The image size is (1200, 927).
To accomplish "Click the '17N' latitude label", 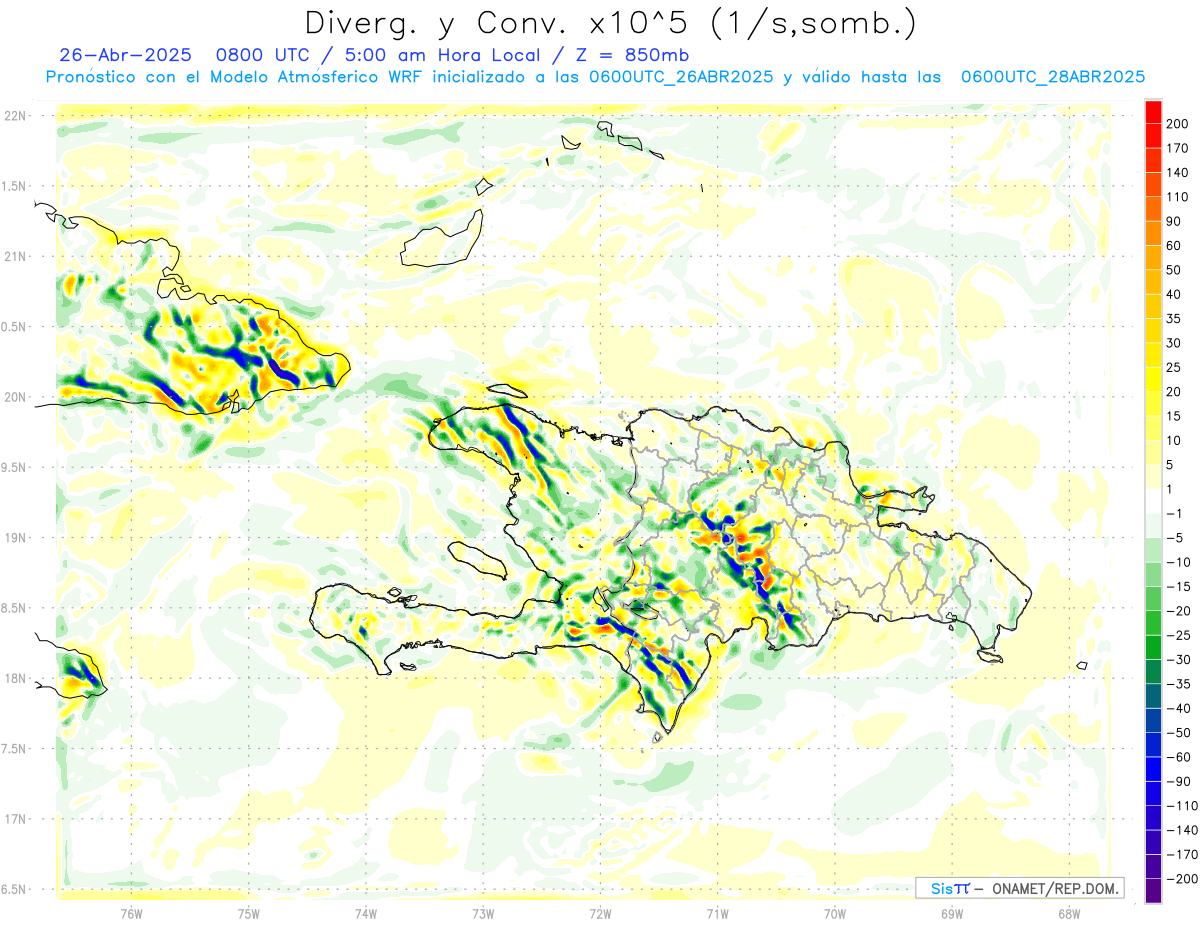I will (x=15, y=819).
